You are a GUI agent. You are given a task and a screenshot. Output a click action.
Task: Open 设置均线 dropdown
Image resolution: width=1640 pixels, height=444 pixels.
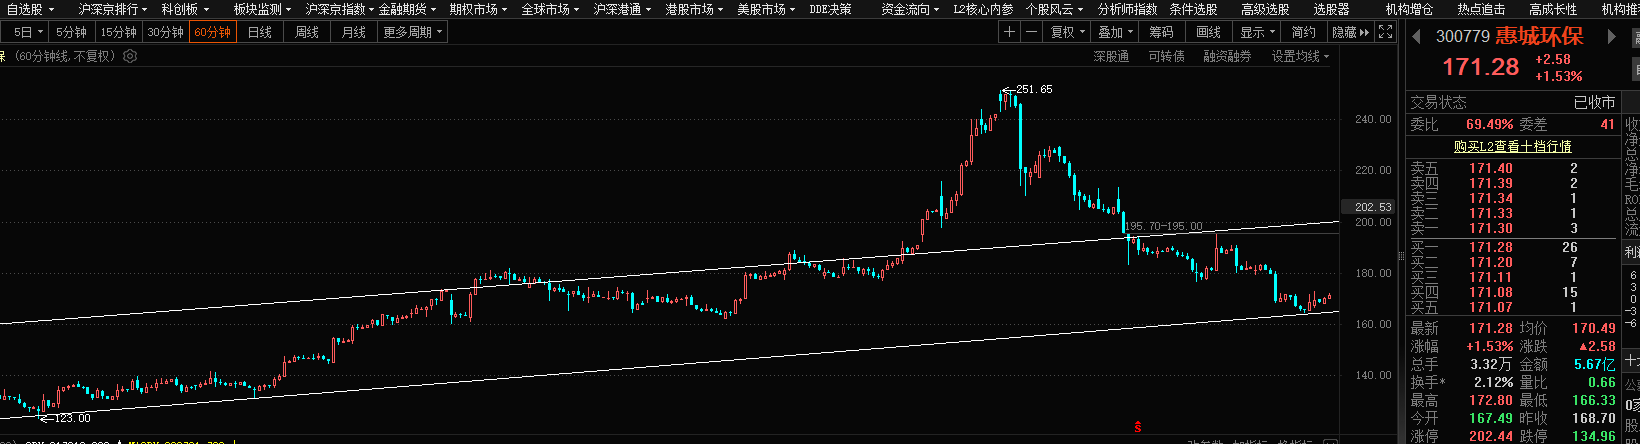point(1300,57)
